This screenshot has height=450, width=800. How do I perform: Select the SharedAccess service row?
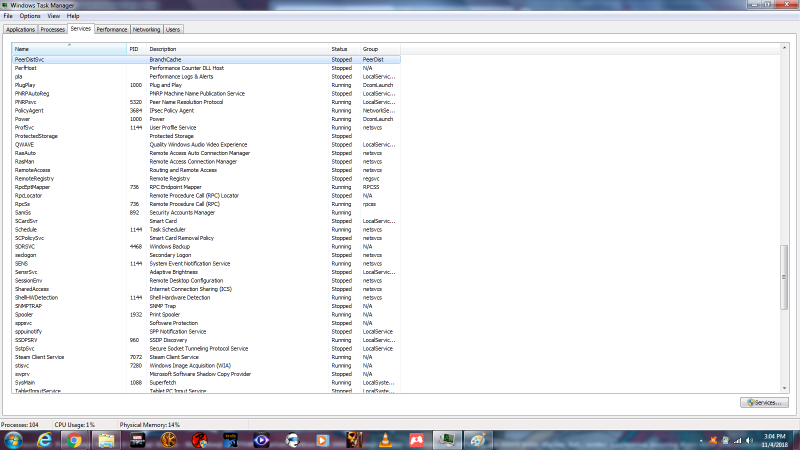[206, 289]
